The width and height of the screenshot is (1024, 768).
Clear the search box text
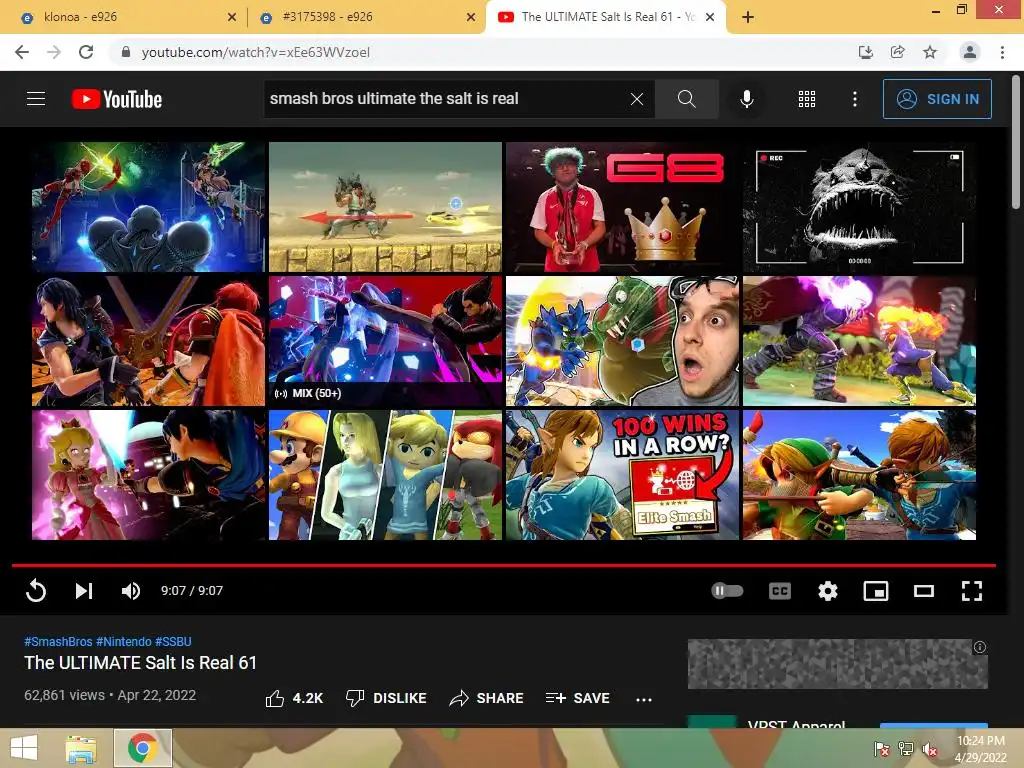coord(637,99)
